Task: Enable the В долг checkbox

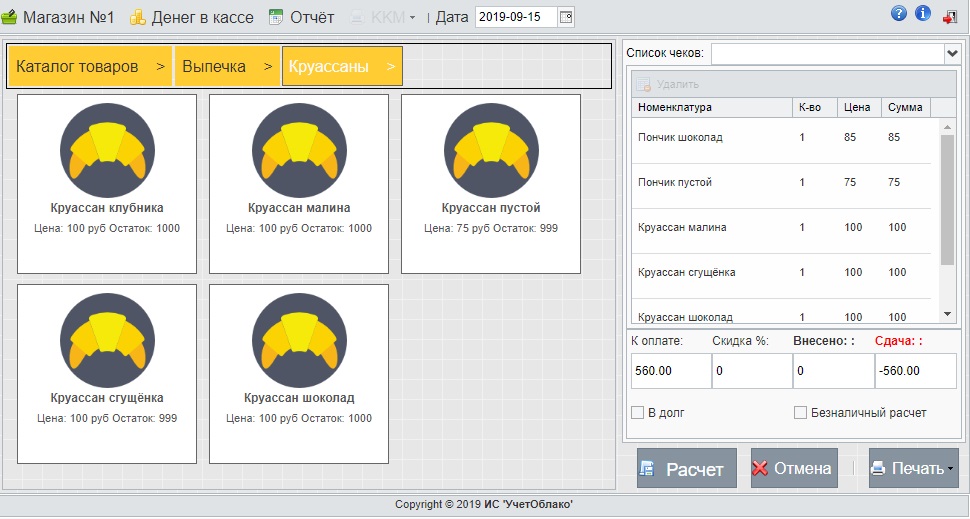Action: click(637, 412)
